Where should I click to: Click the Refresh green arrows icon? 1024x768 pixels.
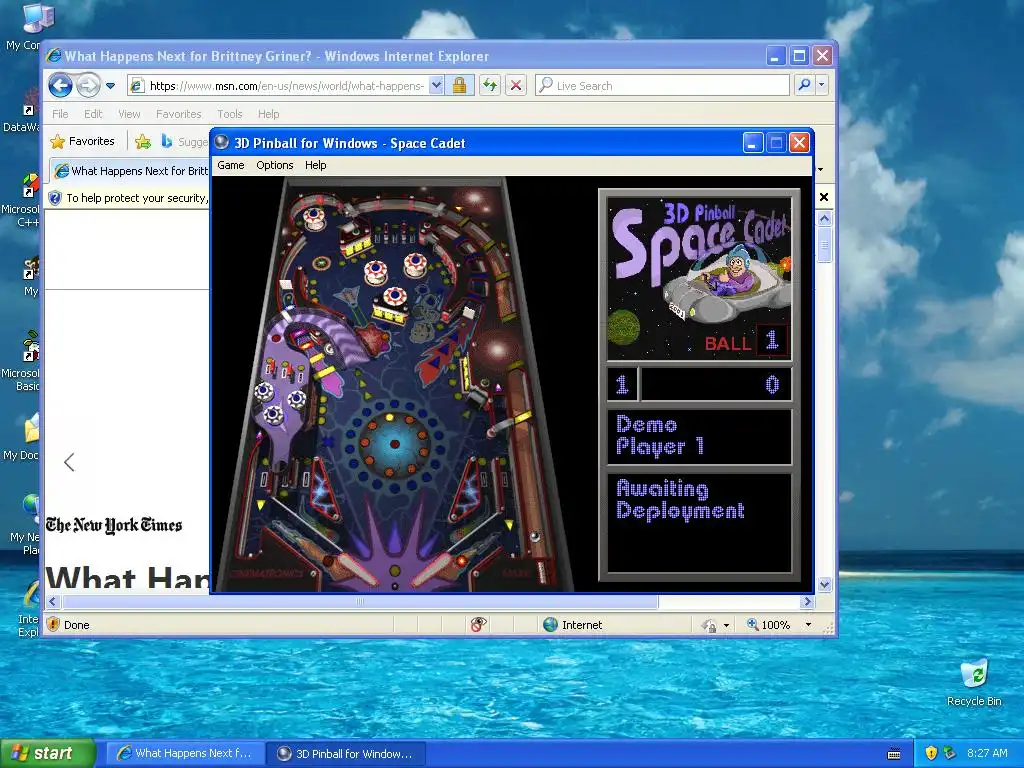point(490,86)
